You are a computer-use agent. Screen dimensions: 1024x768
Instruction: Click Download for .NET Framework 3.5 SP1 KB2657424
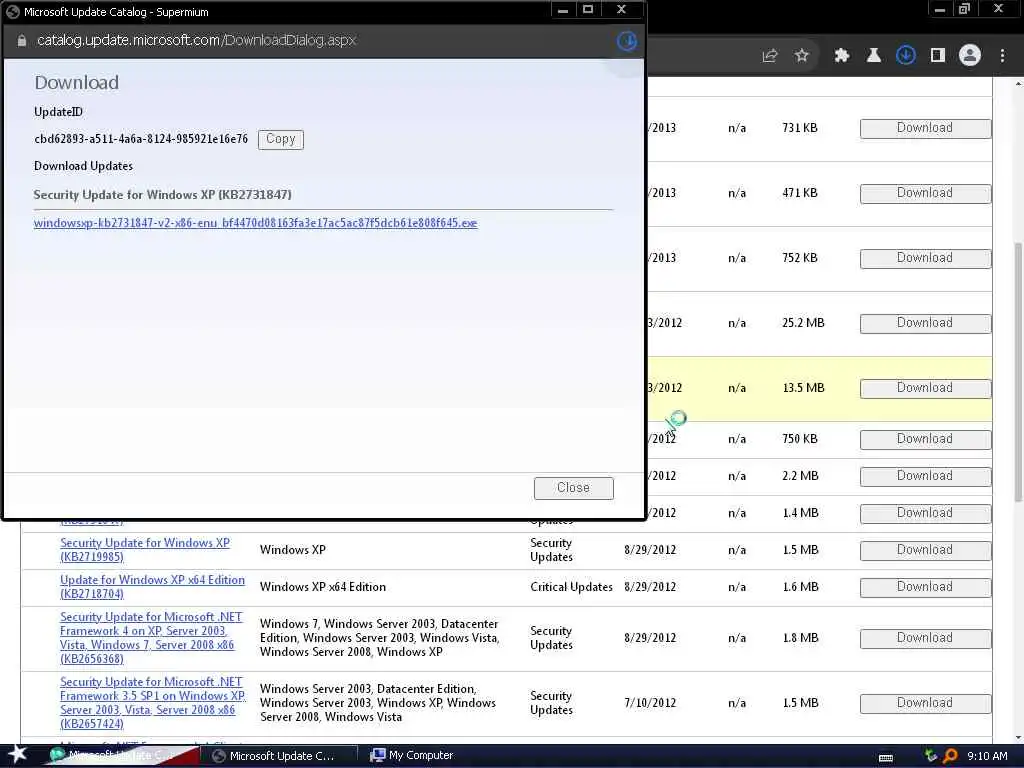(x=925, y=703)
